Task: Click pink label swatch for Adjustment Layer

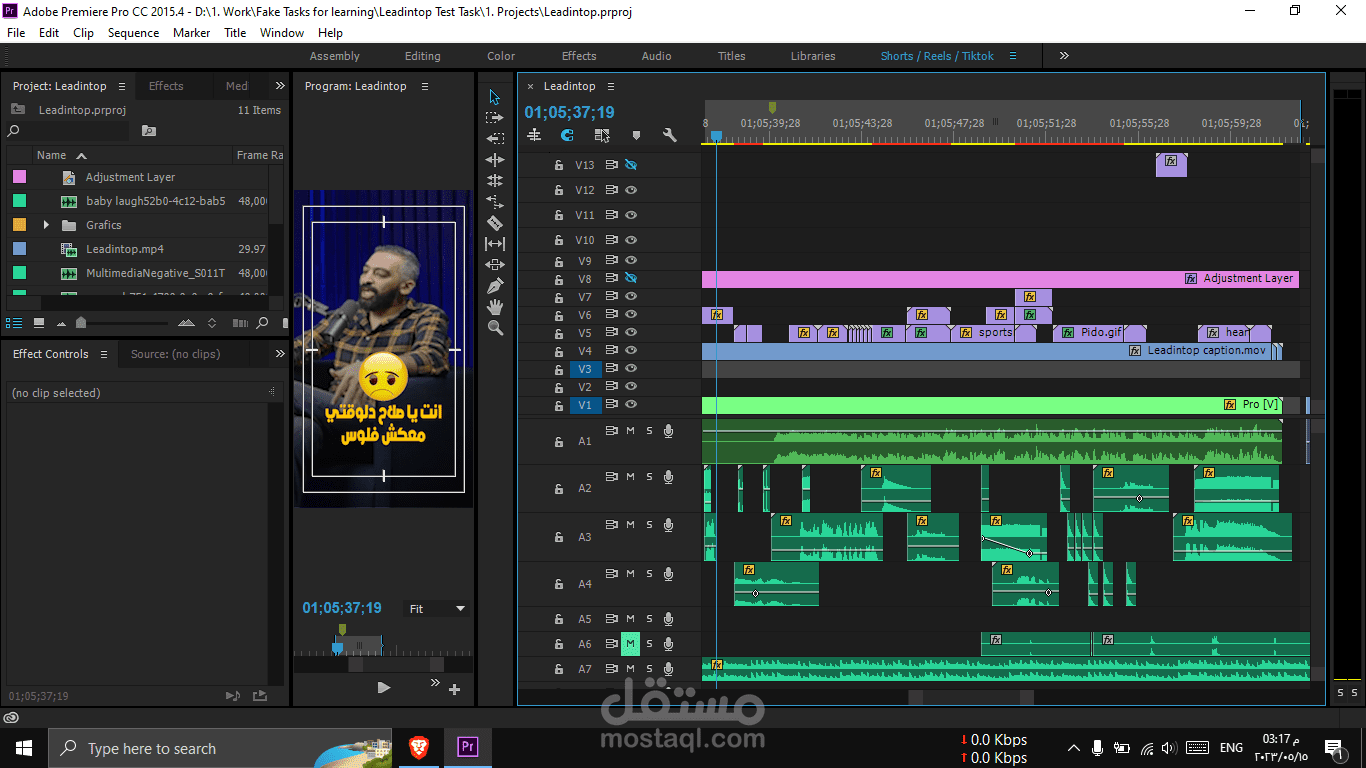Action: click(x=19, y=177)
